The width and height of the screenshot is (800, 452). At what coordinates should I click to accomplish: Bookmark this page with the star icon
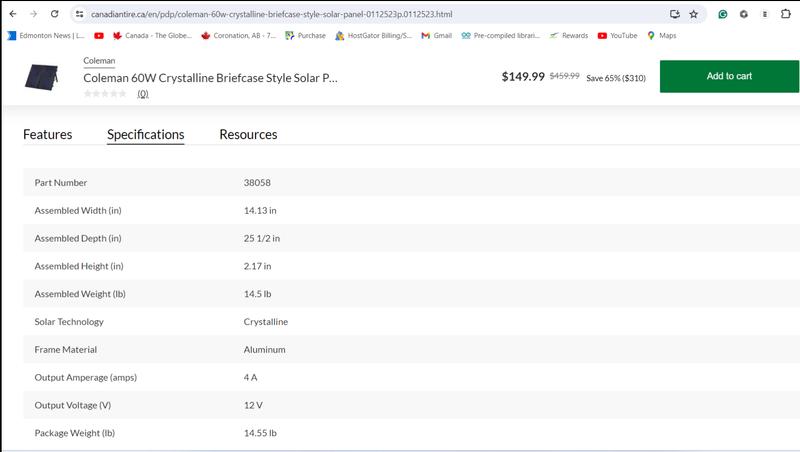pyautogui.click(x=693, y=14)
